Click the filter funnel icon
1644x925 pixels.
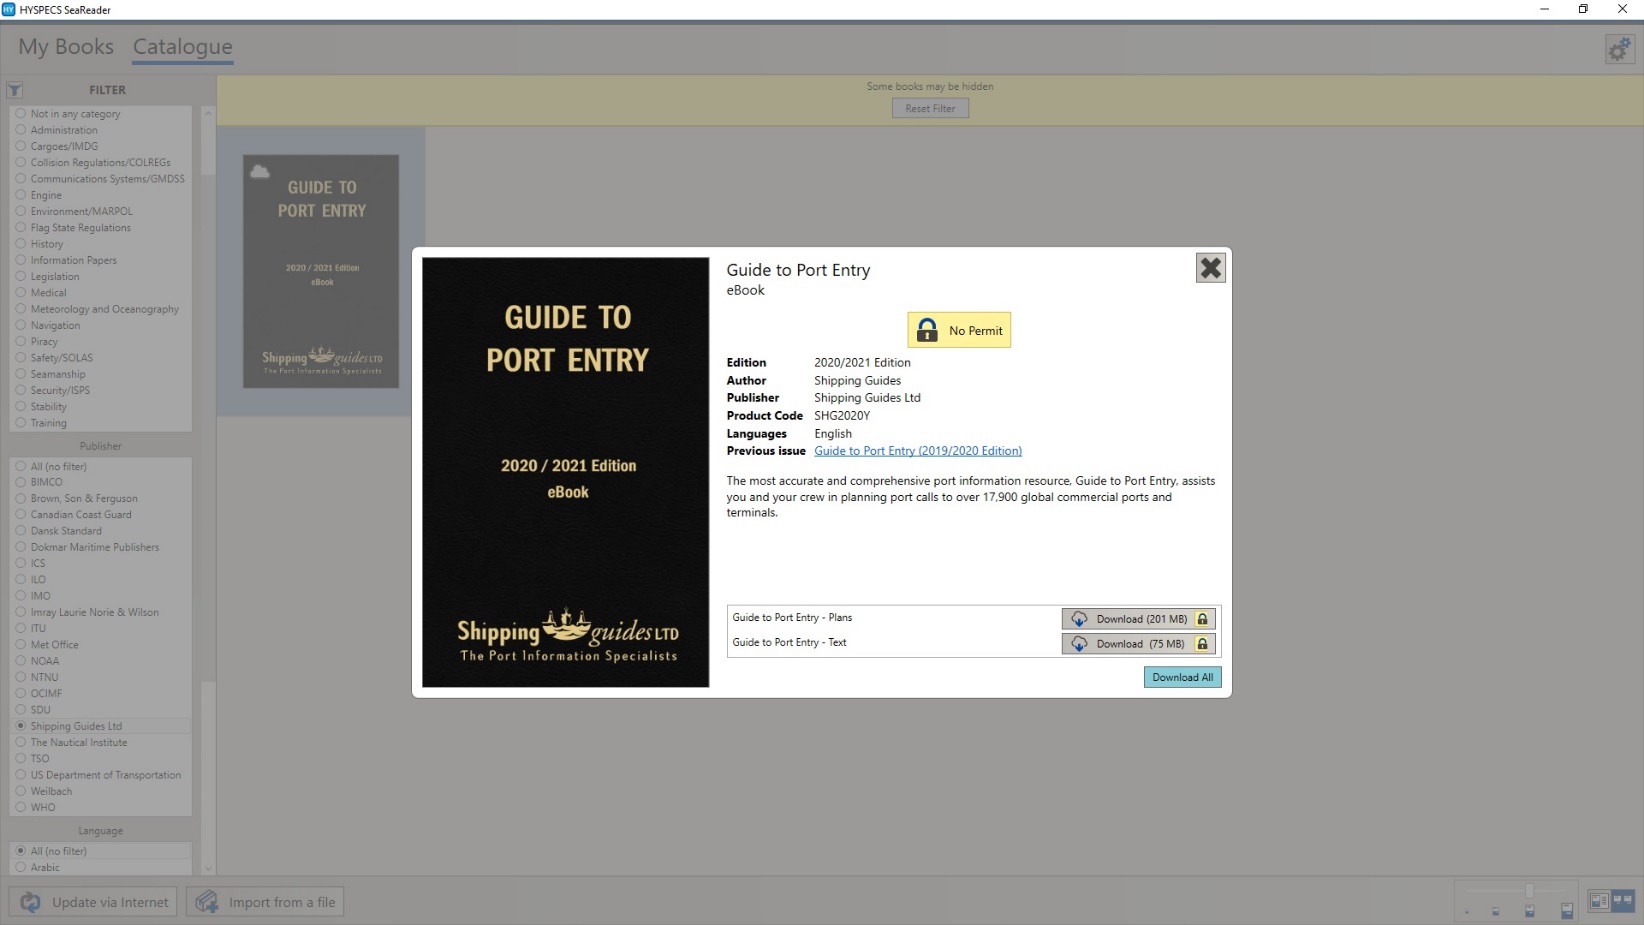click(15, 90)
